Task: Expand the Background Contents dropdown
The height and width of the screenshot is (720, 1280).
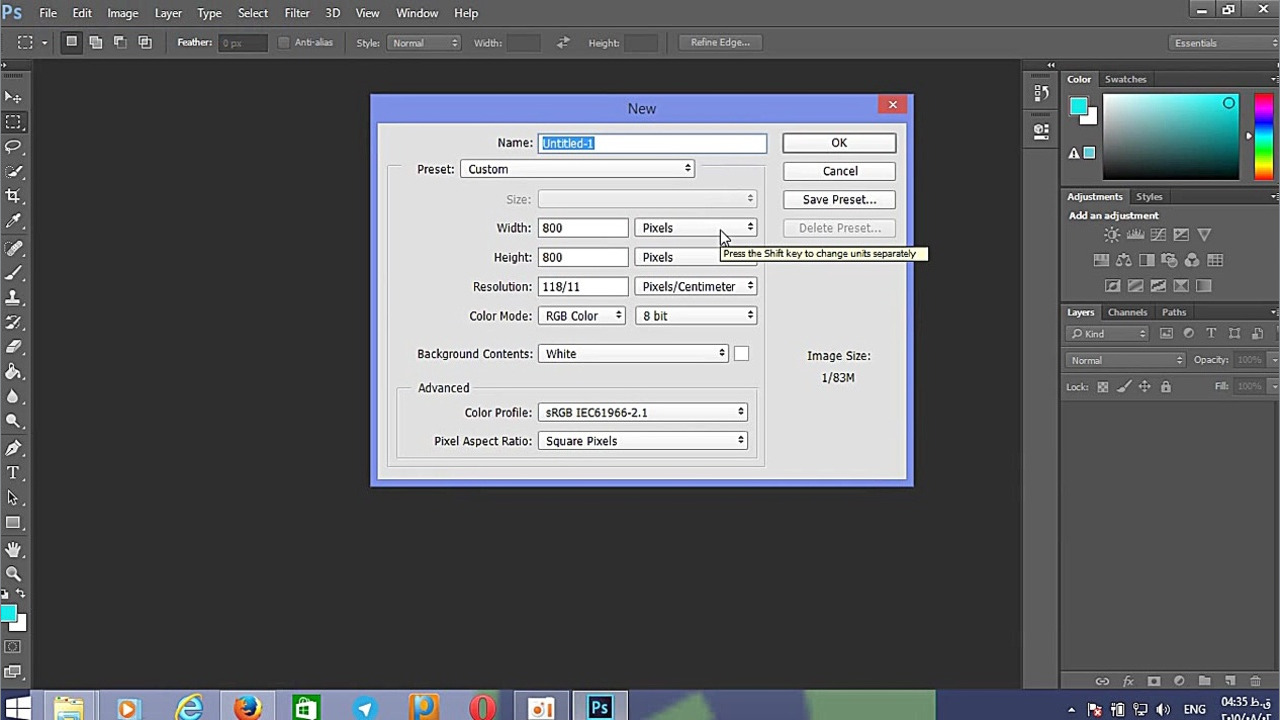Action: [x=633, y=354]
